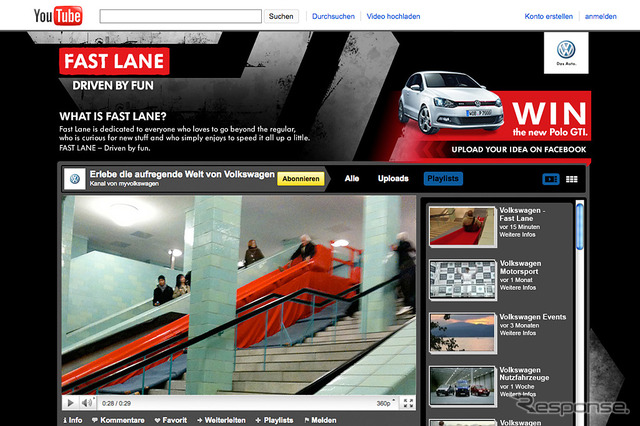Click Weitere Infos under Volkswagen Motorsport
640x426 pixels.
click(x=518, y=288)
